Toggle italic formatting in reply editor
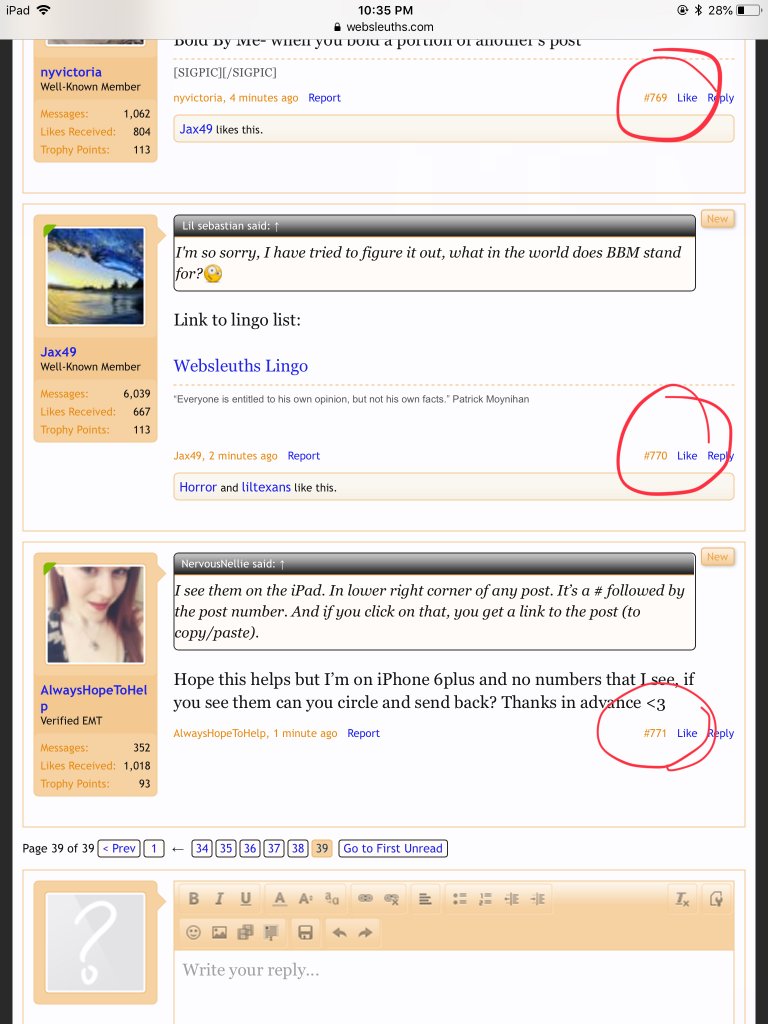This screenshot has width=768, height=1024. coord(219,899)
